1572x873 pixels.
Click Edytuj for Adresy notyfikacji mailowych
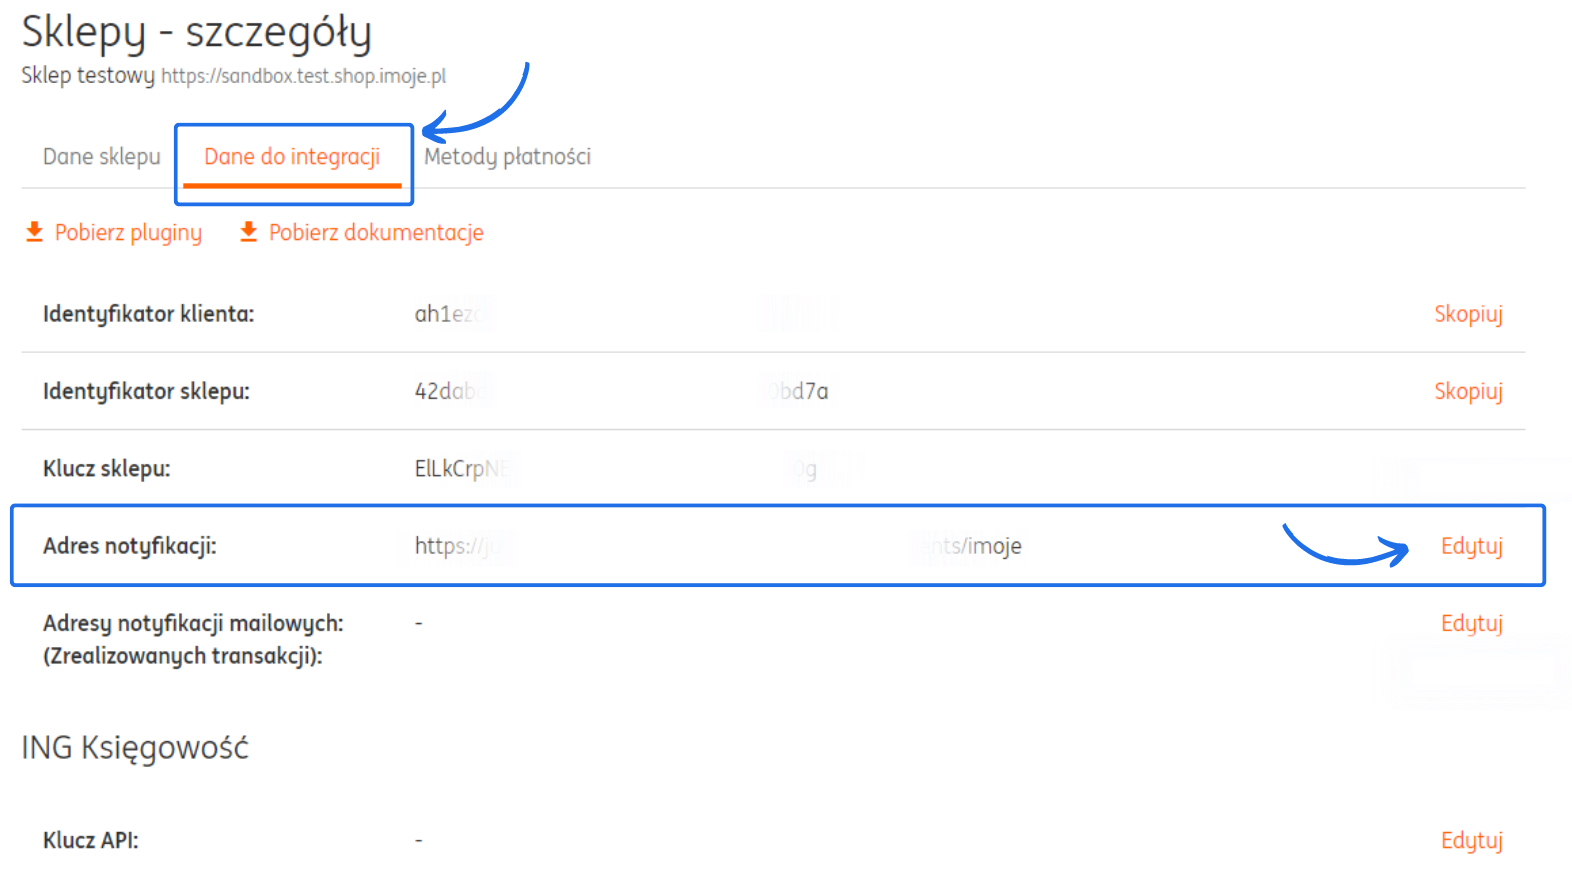(x=1471, y=623)
